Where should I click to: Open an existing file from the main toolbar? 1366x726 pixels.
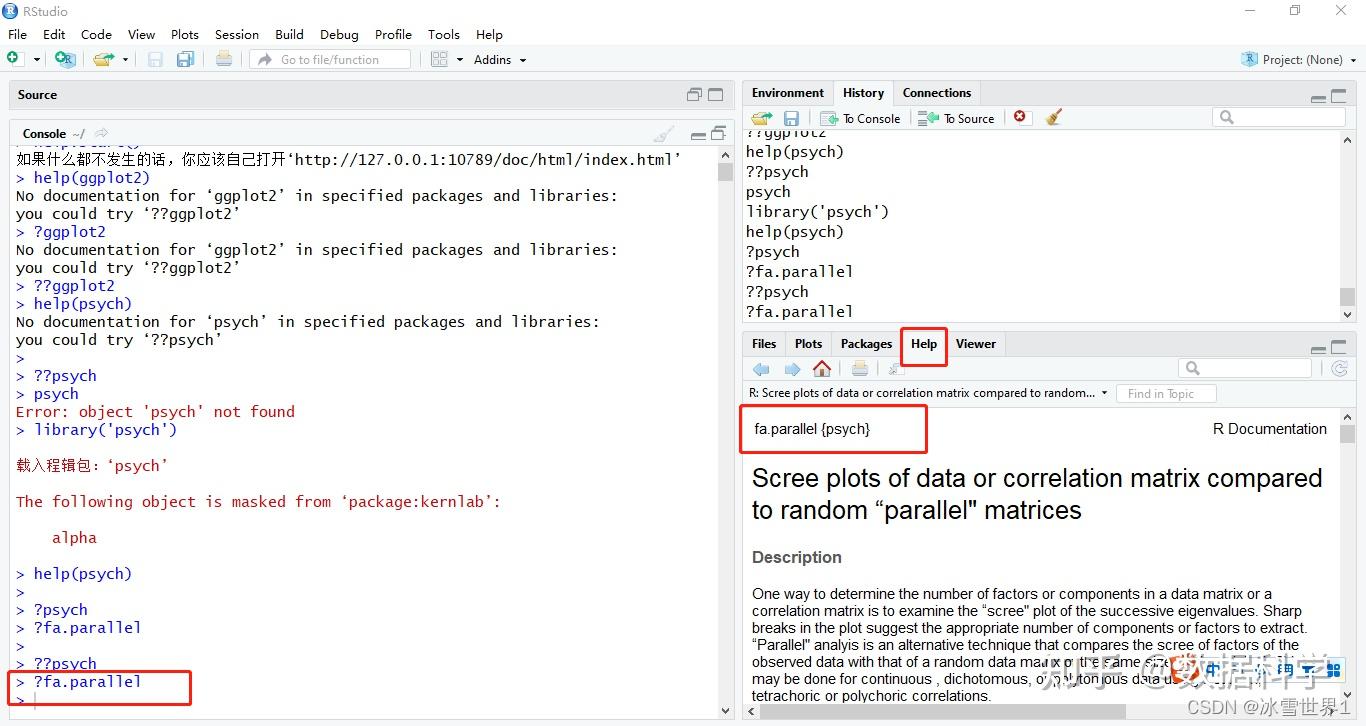pos(103,60)
